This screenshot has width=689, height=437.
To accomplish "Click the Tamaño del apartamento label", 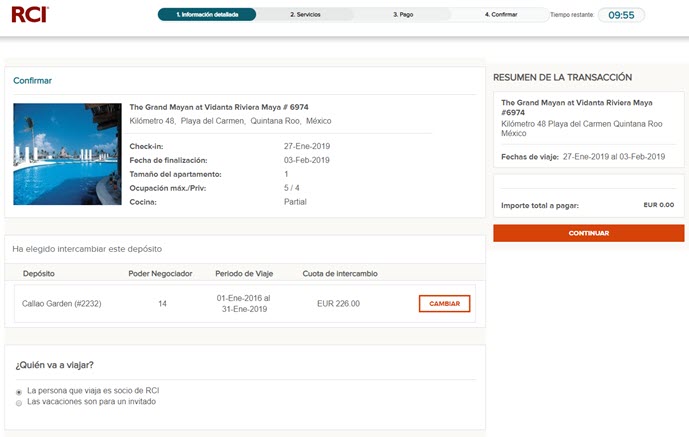I will 175,174.
